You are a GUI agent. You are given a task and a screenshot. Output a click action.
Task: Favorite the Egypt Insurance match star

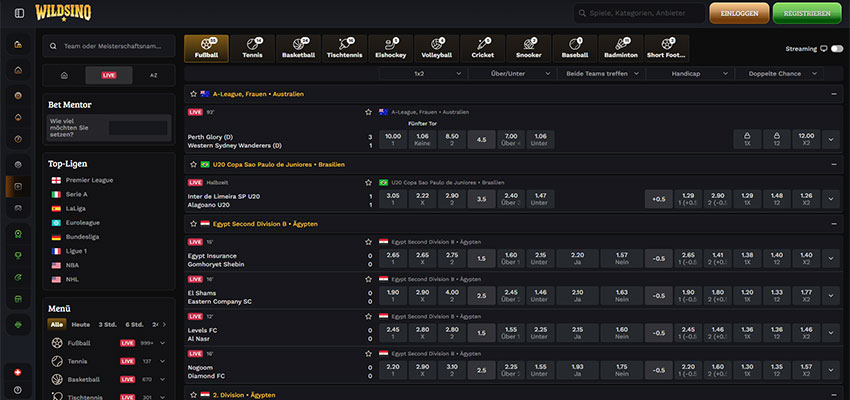(369, 242)
